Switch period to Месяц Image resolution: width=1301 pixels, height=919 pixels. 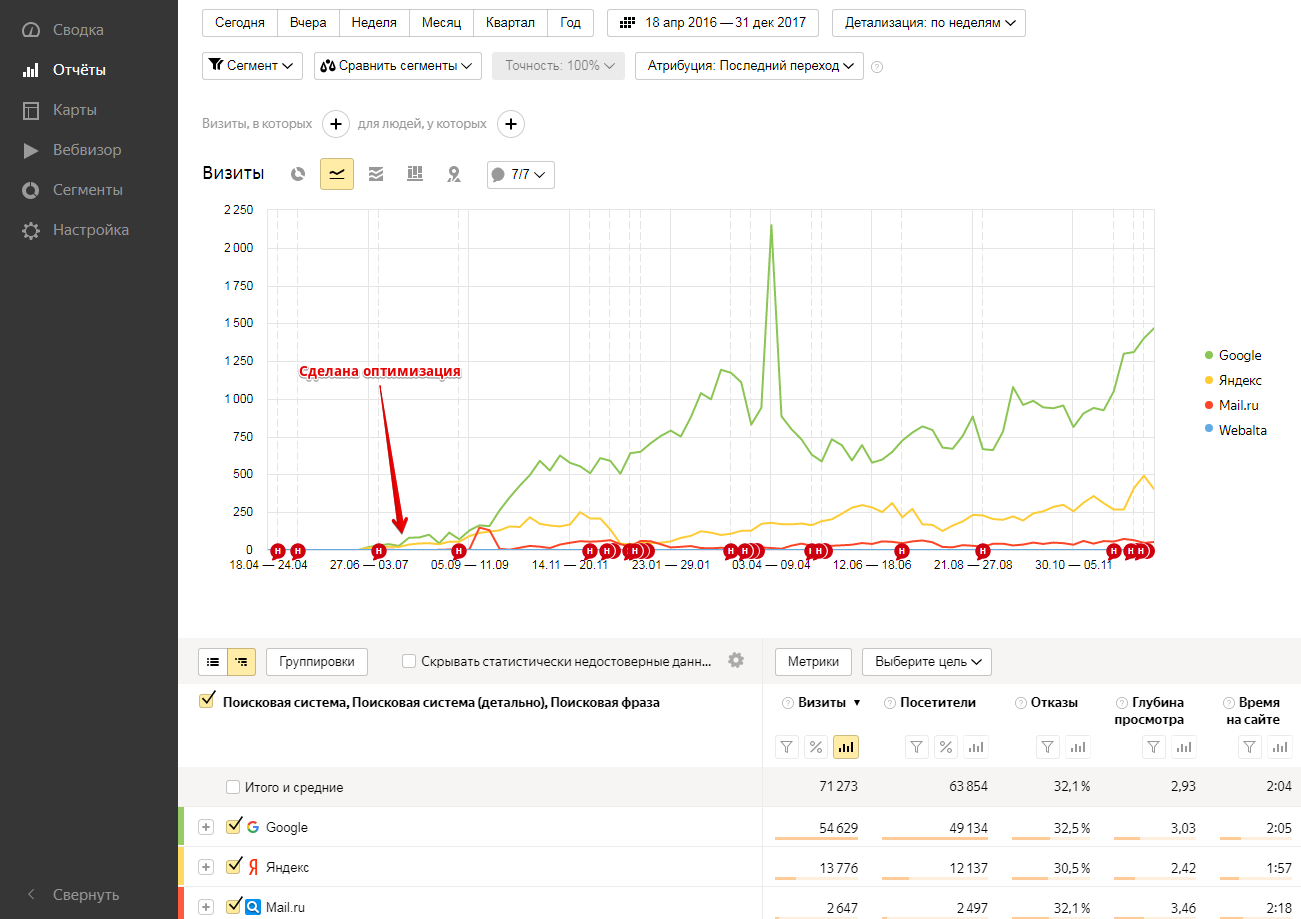pos(441,22)
